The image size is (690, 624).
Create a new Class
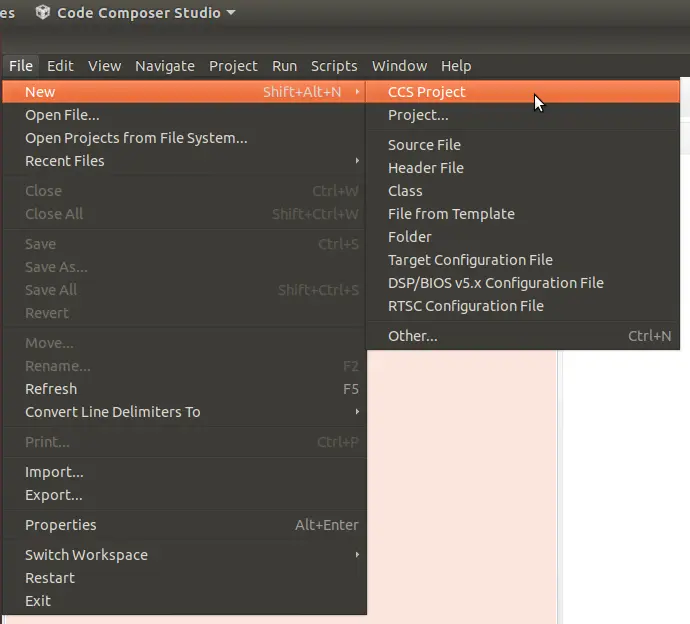[523, 191]
